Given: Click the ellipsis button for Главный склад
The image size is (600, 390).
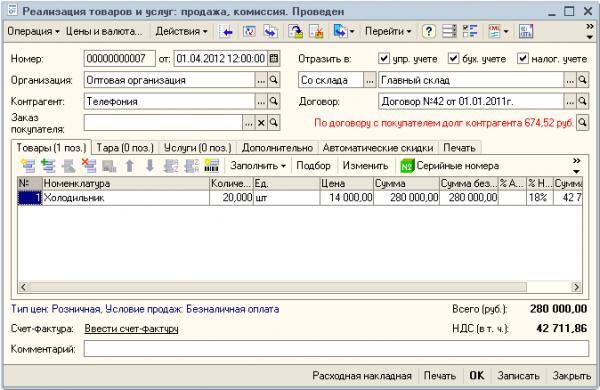Looking at the screenshot, I should point(570,80).
